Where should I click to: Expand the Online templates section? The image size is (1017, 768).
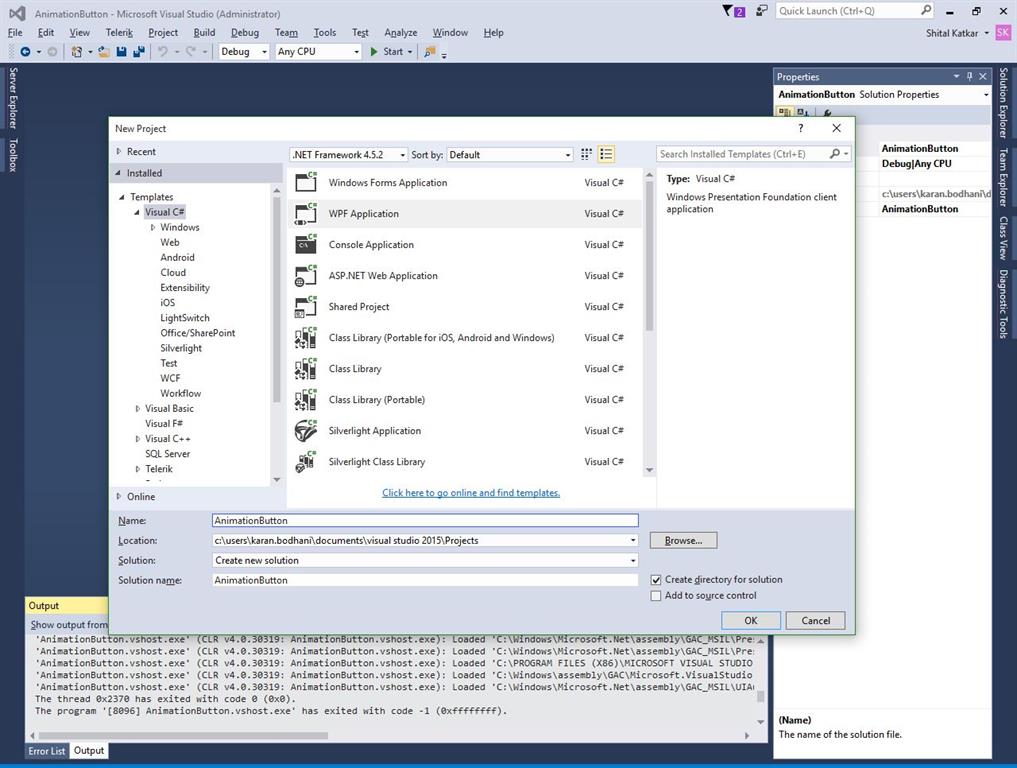tap(119, 497)
